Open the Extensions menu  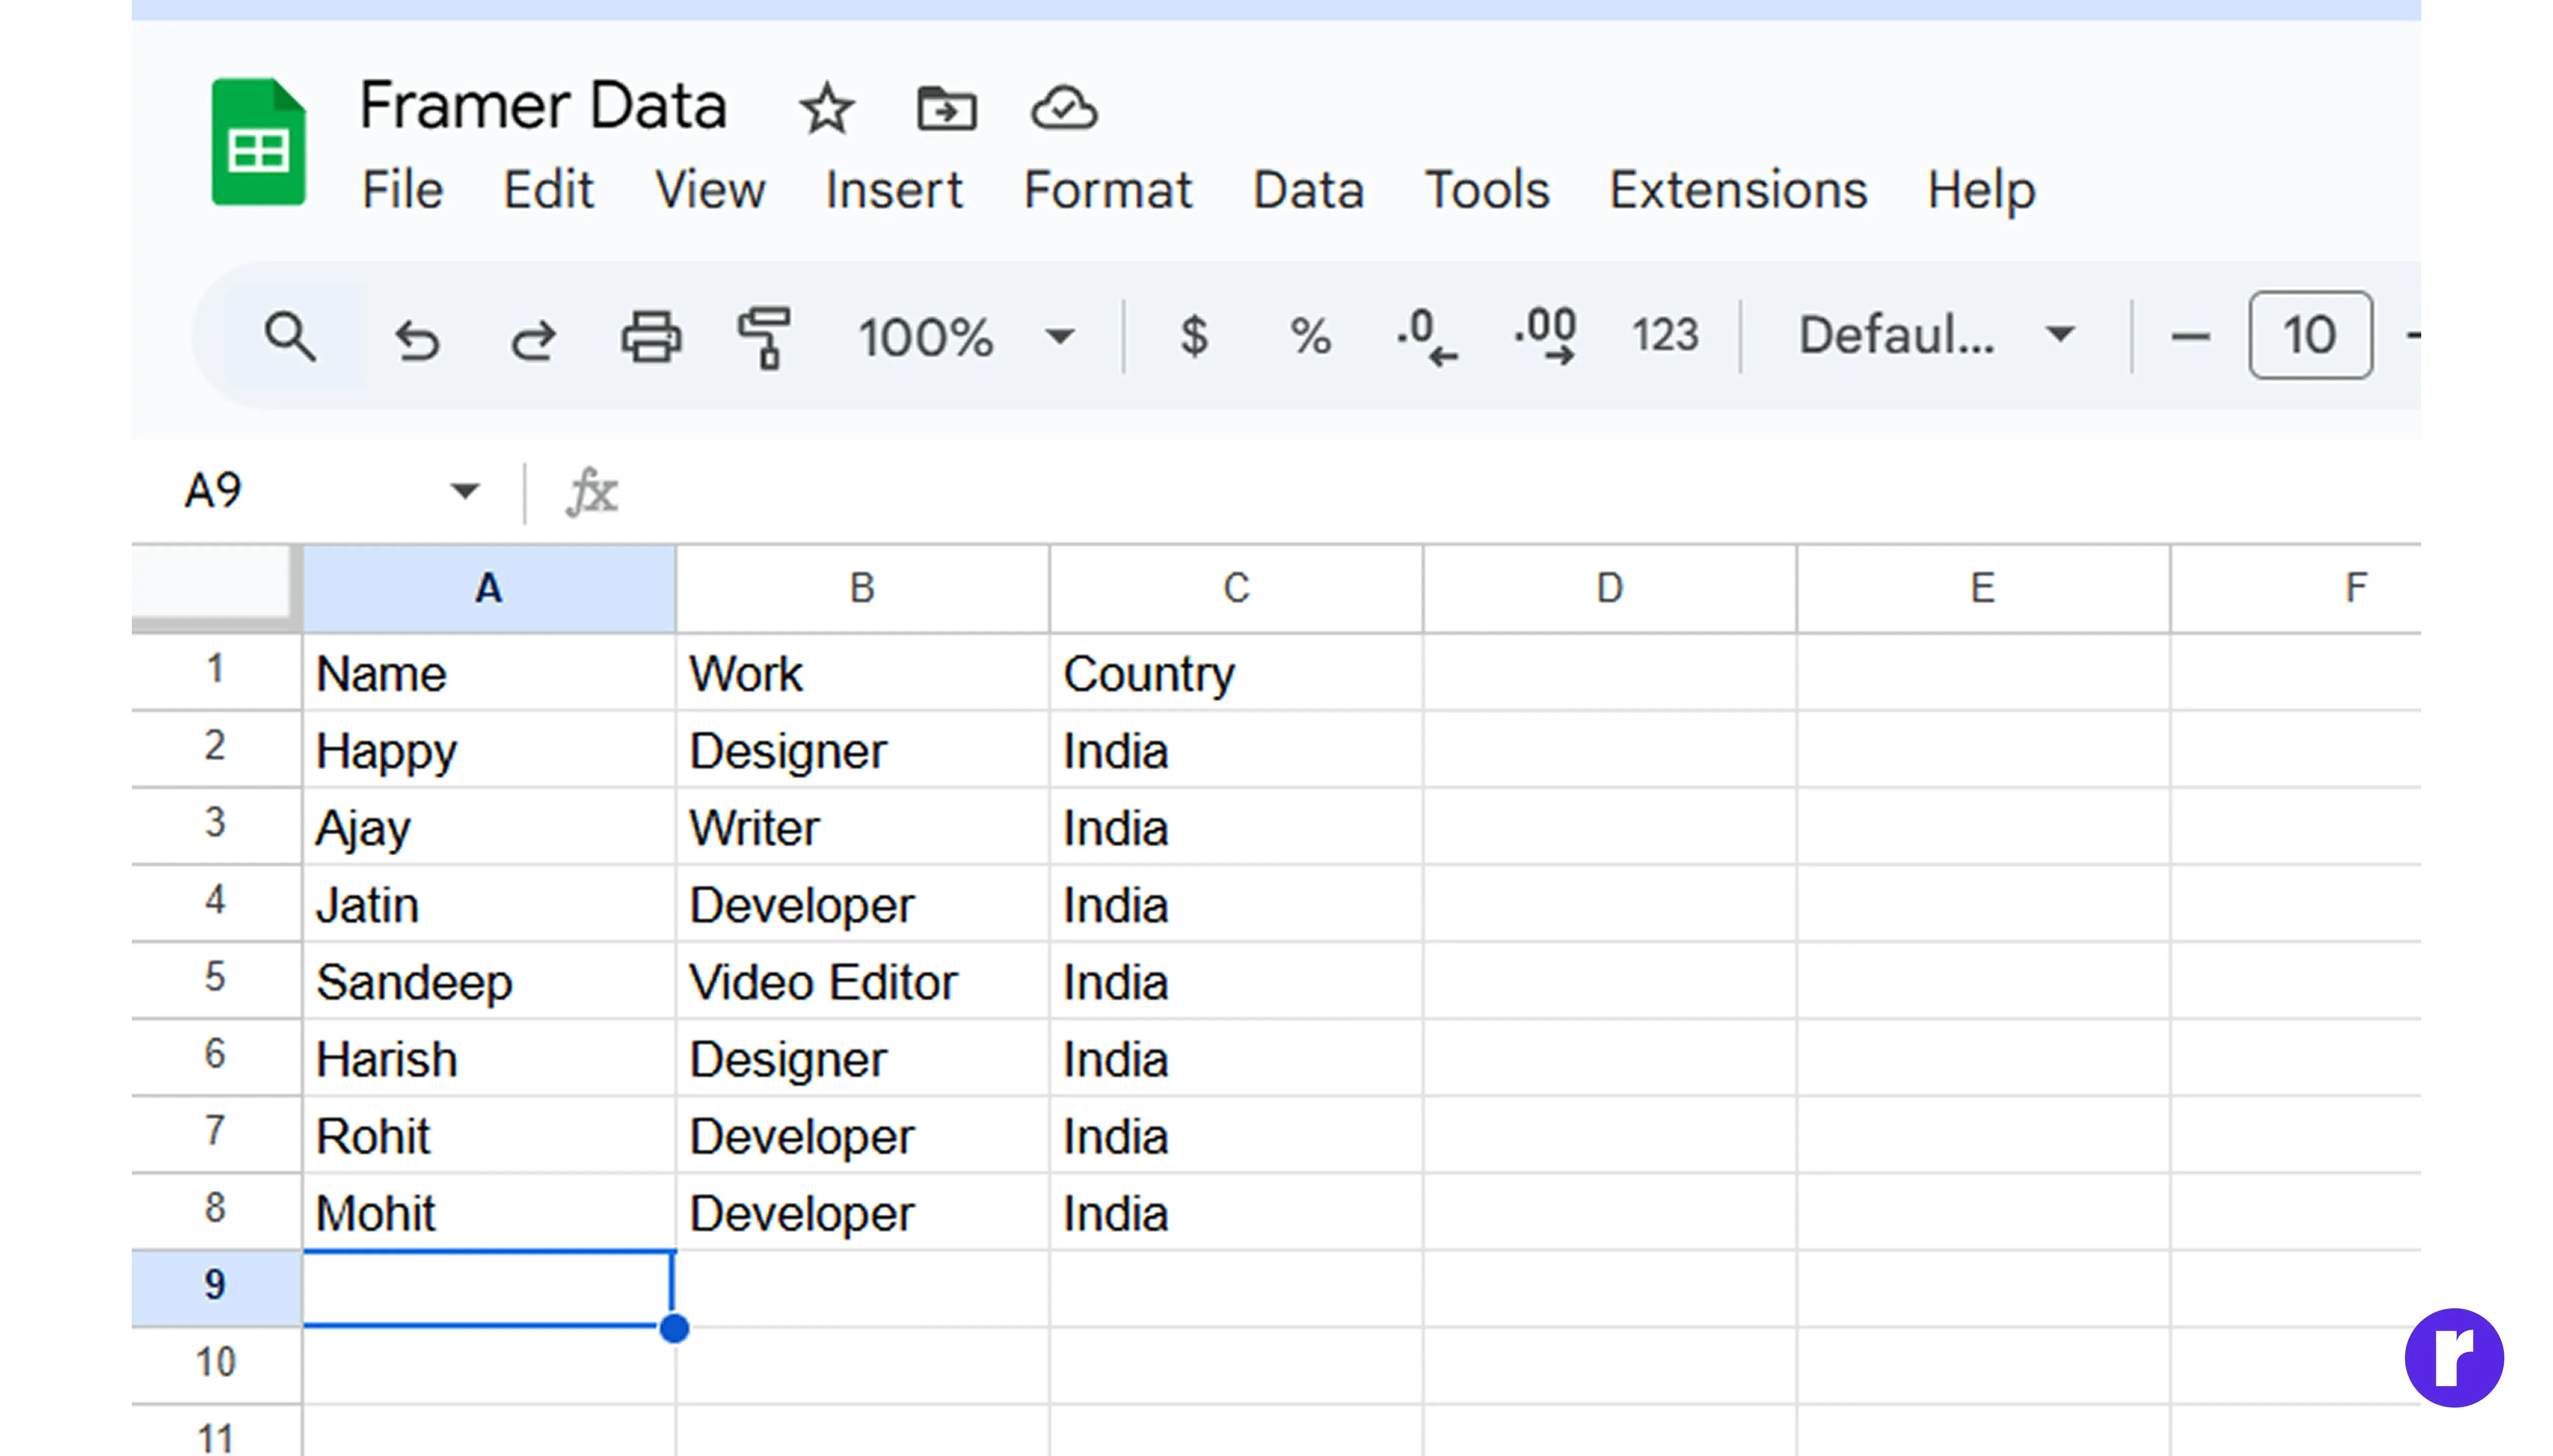(1737, 190)
